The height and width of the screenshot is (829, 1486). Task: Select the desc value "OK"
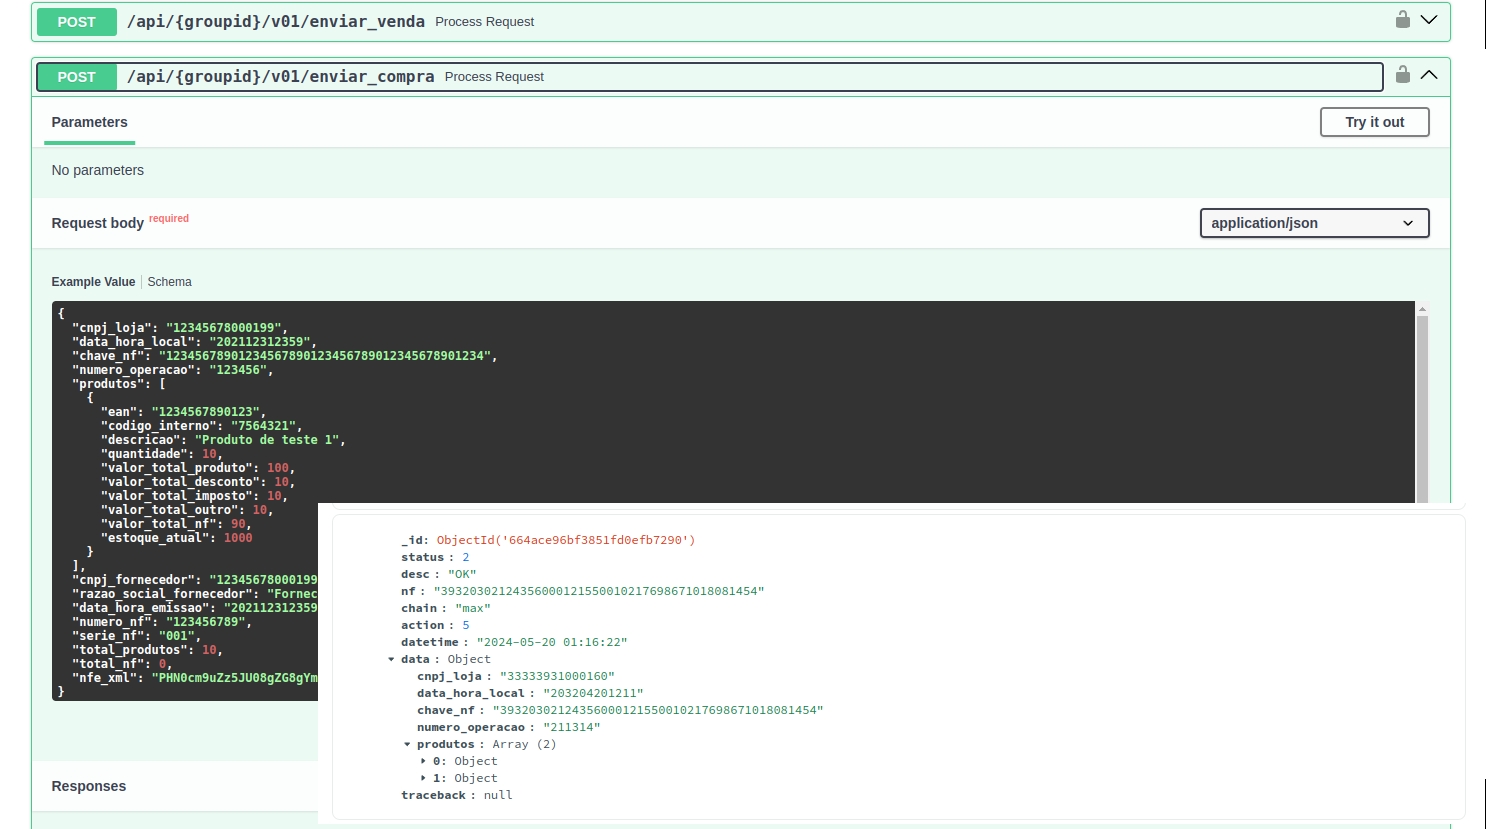462,574
